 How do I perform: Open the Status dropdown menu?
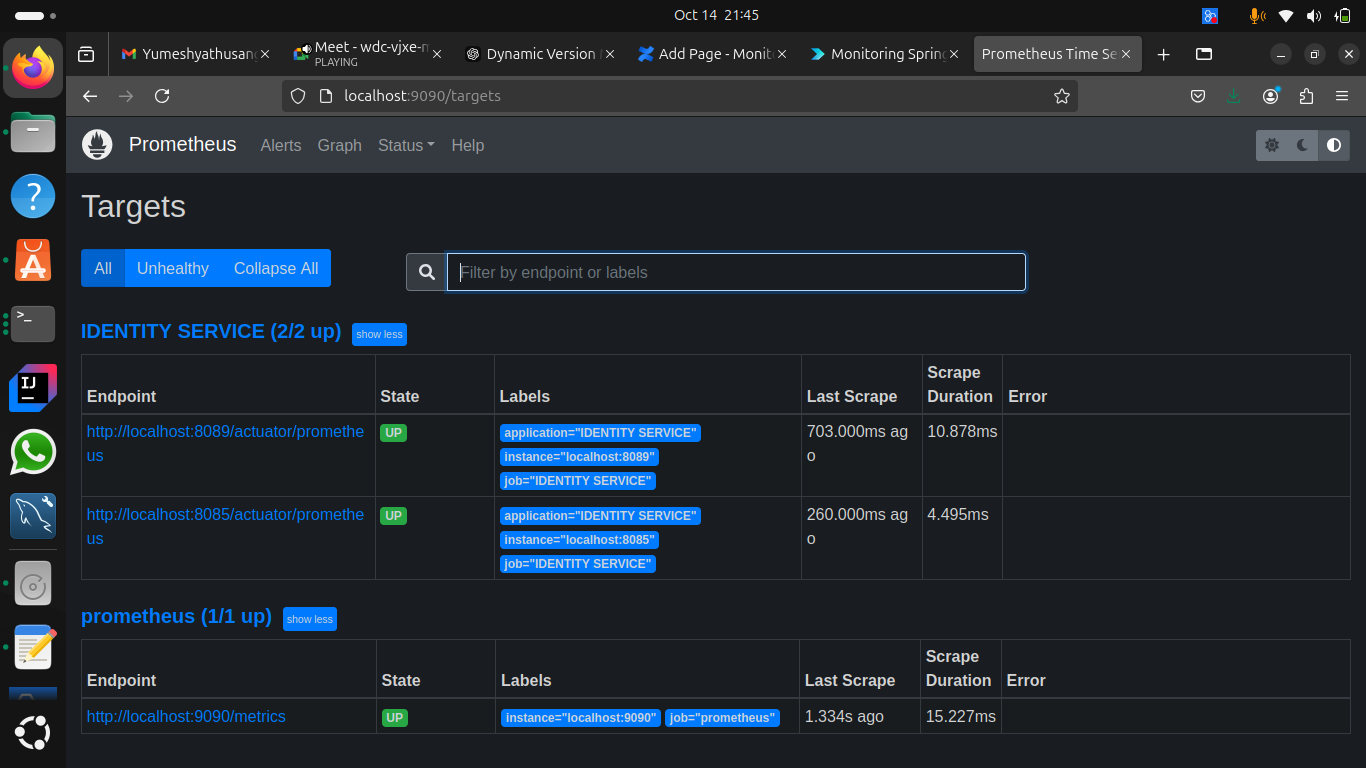[406, 145]
